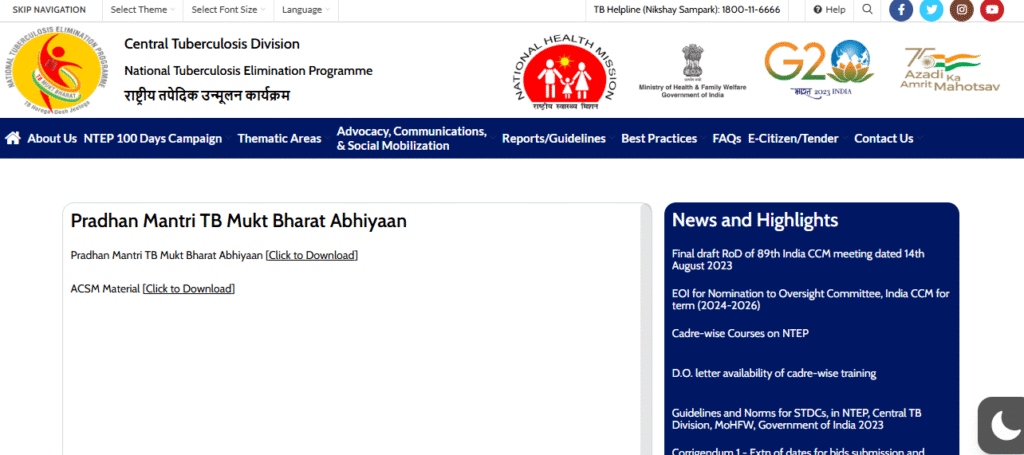Click the search magnifier icon
This screenshot has height=455, width=1024.
(867, 10)
